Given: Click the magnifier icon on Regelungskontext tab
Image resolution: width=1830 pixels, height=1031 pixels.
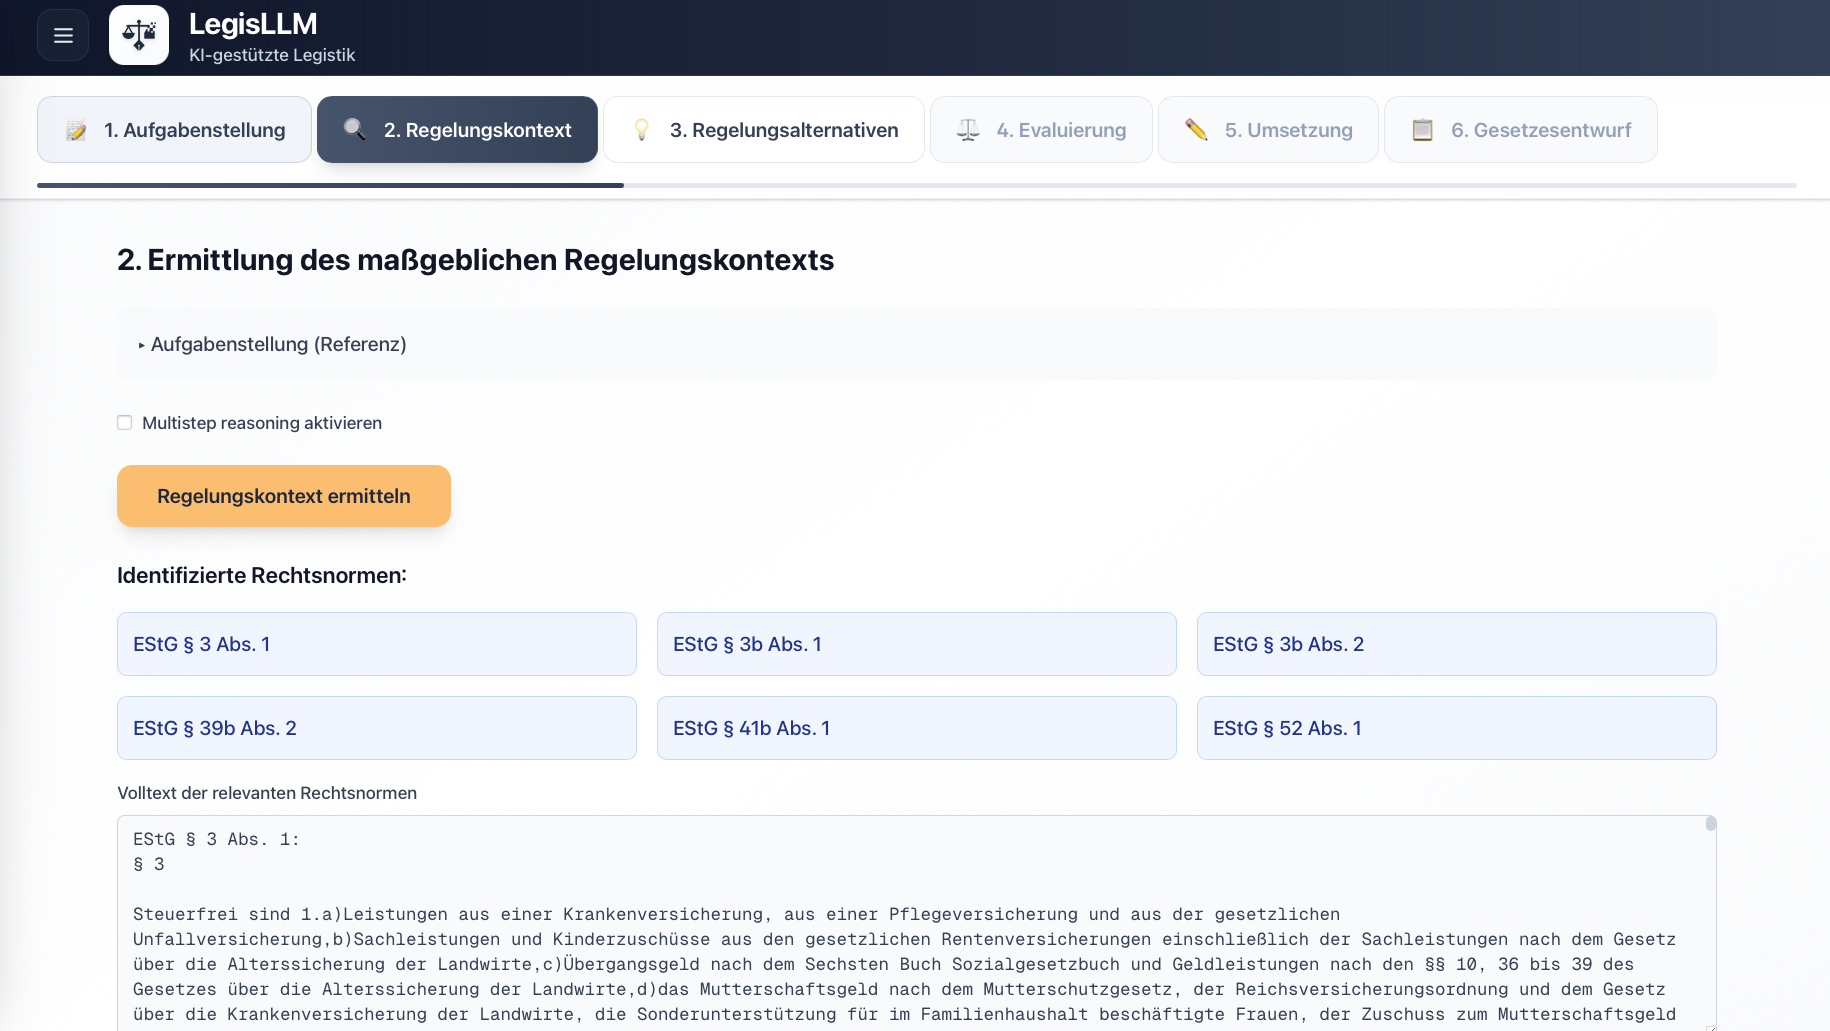Looking at the screenshot, I should (x=354, y=129).
